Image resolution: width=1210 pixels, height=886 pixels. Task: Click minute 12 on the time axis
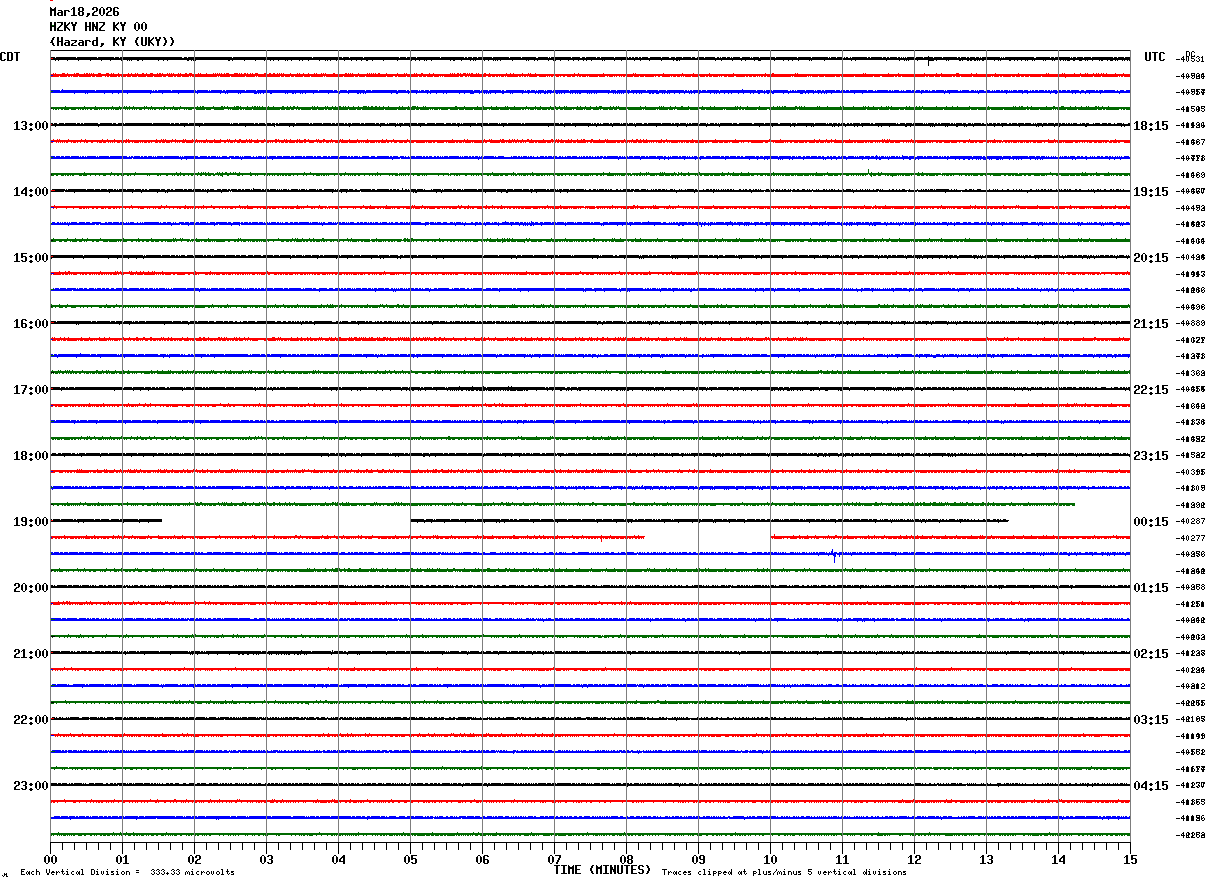(914, 860)
